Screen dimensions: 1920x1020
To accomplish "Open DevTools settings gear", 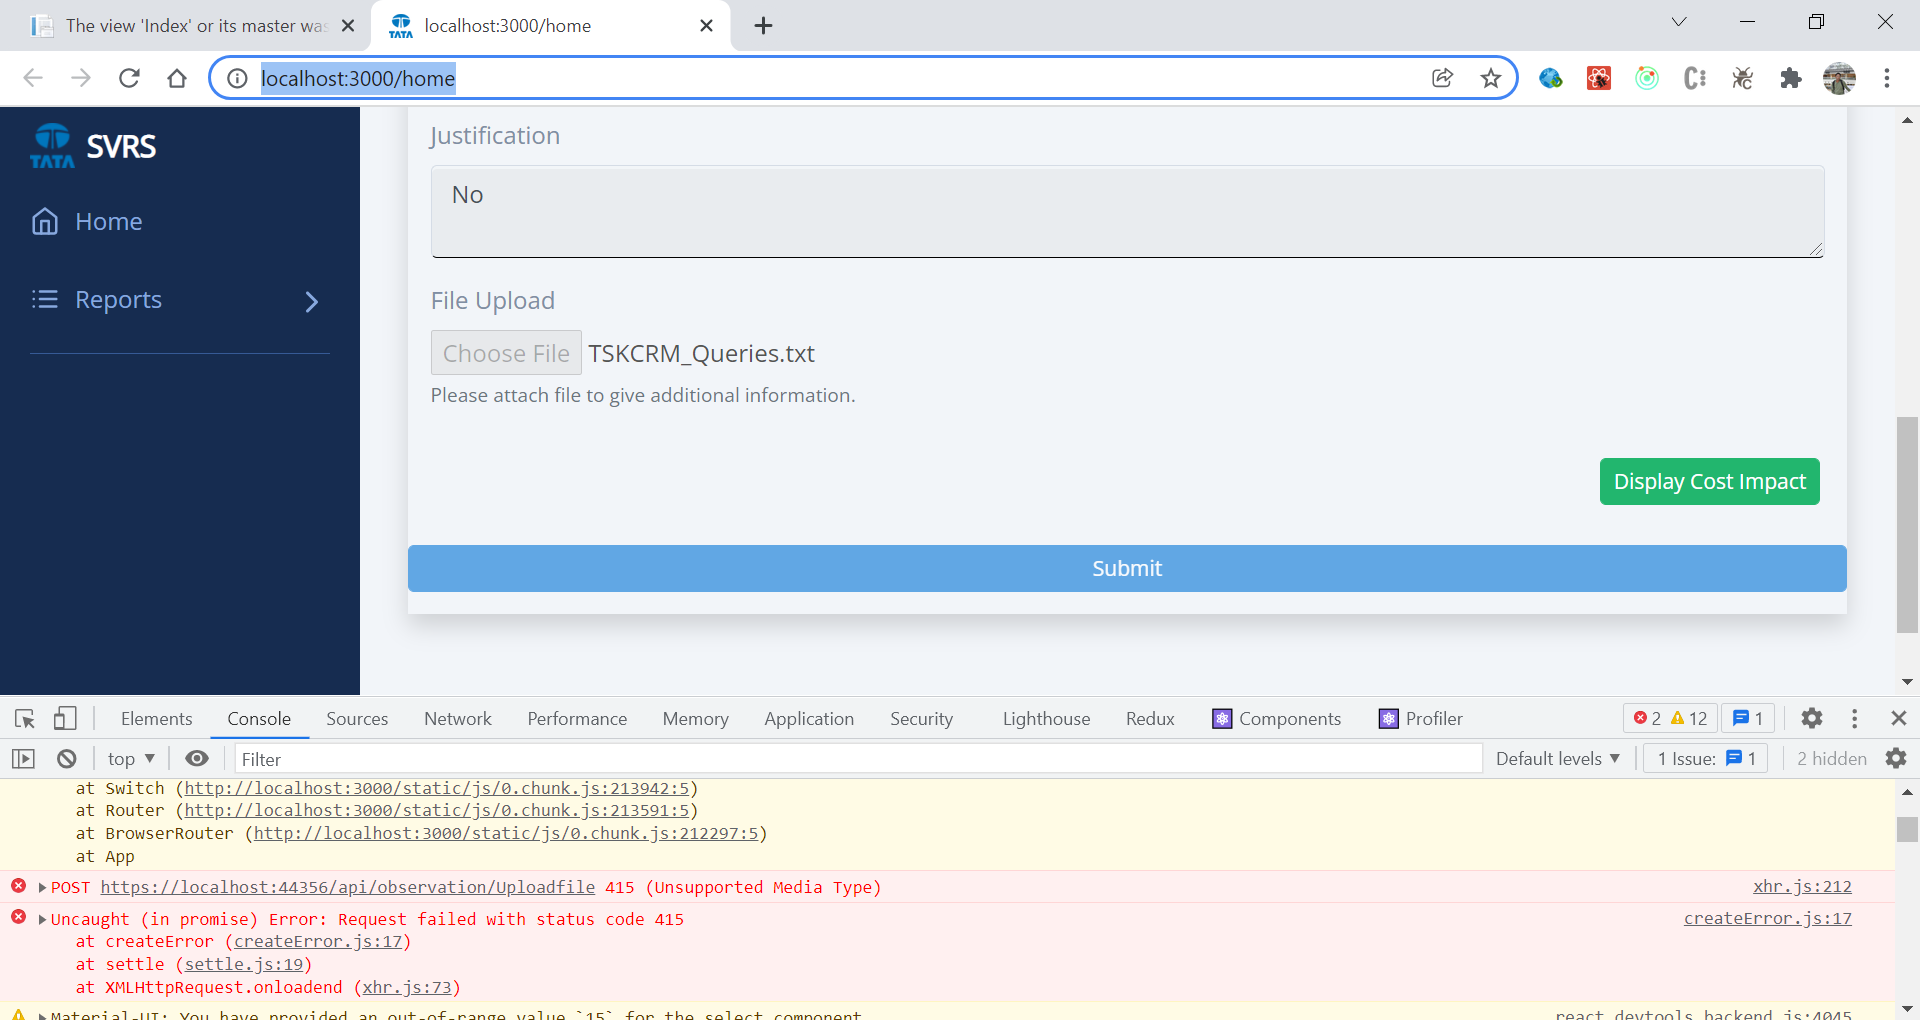I will (x=1811, y=719).
